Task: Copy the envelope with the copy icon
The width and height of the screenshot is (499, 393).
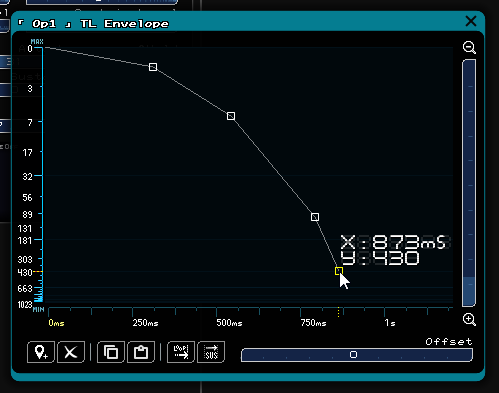Action: (111, 352)
